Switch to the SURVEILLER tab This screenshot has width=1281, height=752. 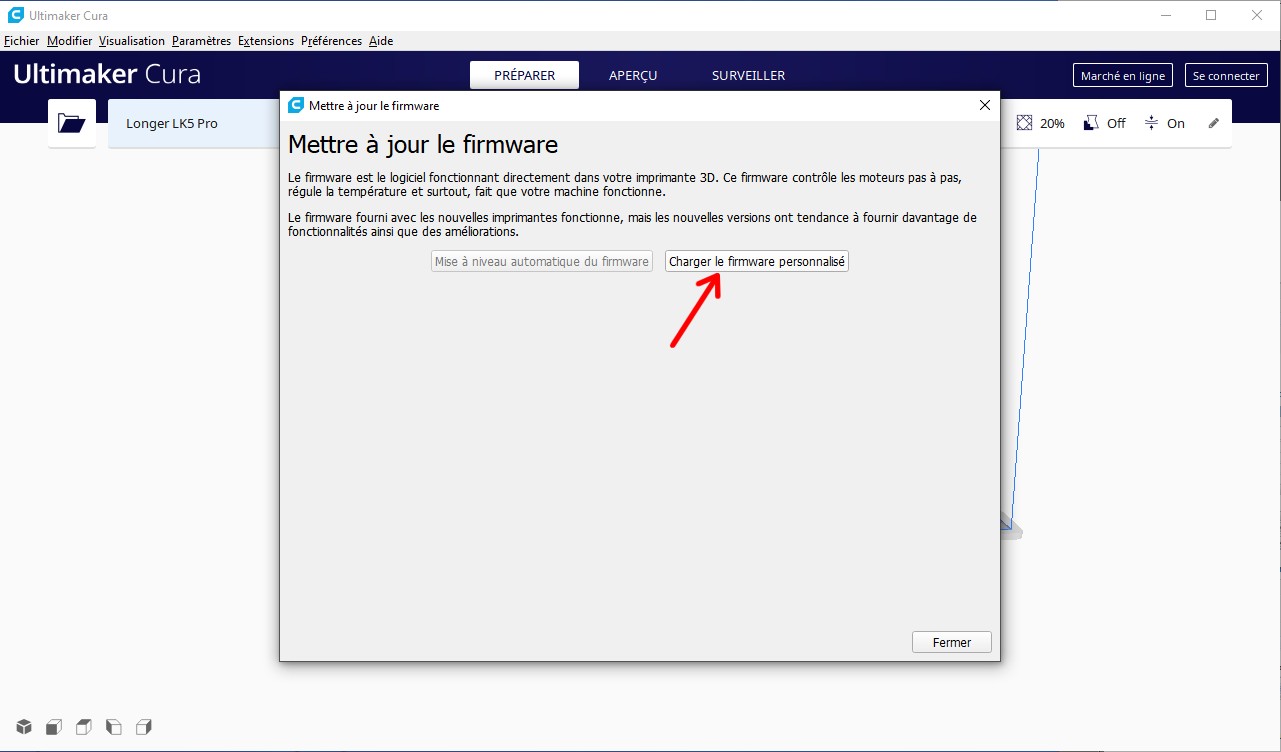coord(748,75)
